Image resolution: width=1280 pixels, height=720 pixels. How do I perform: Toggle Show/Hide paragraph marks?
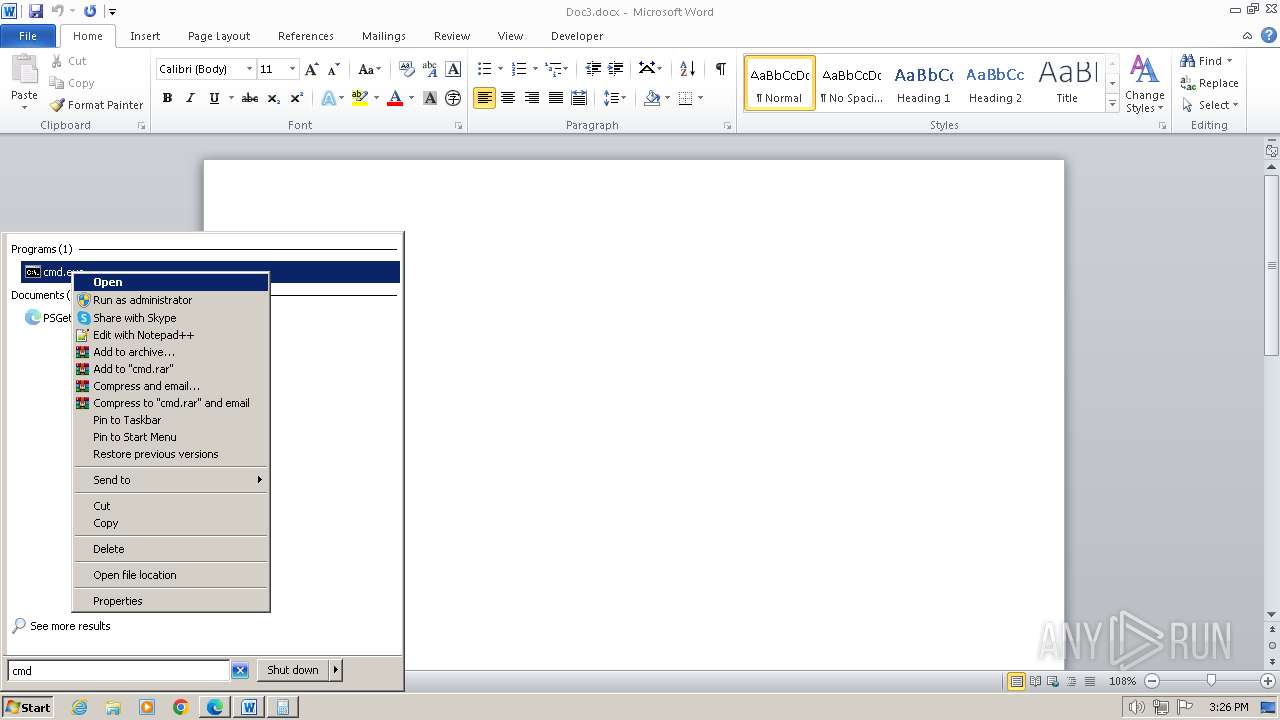(x=720, y=69)
